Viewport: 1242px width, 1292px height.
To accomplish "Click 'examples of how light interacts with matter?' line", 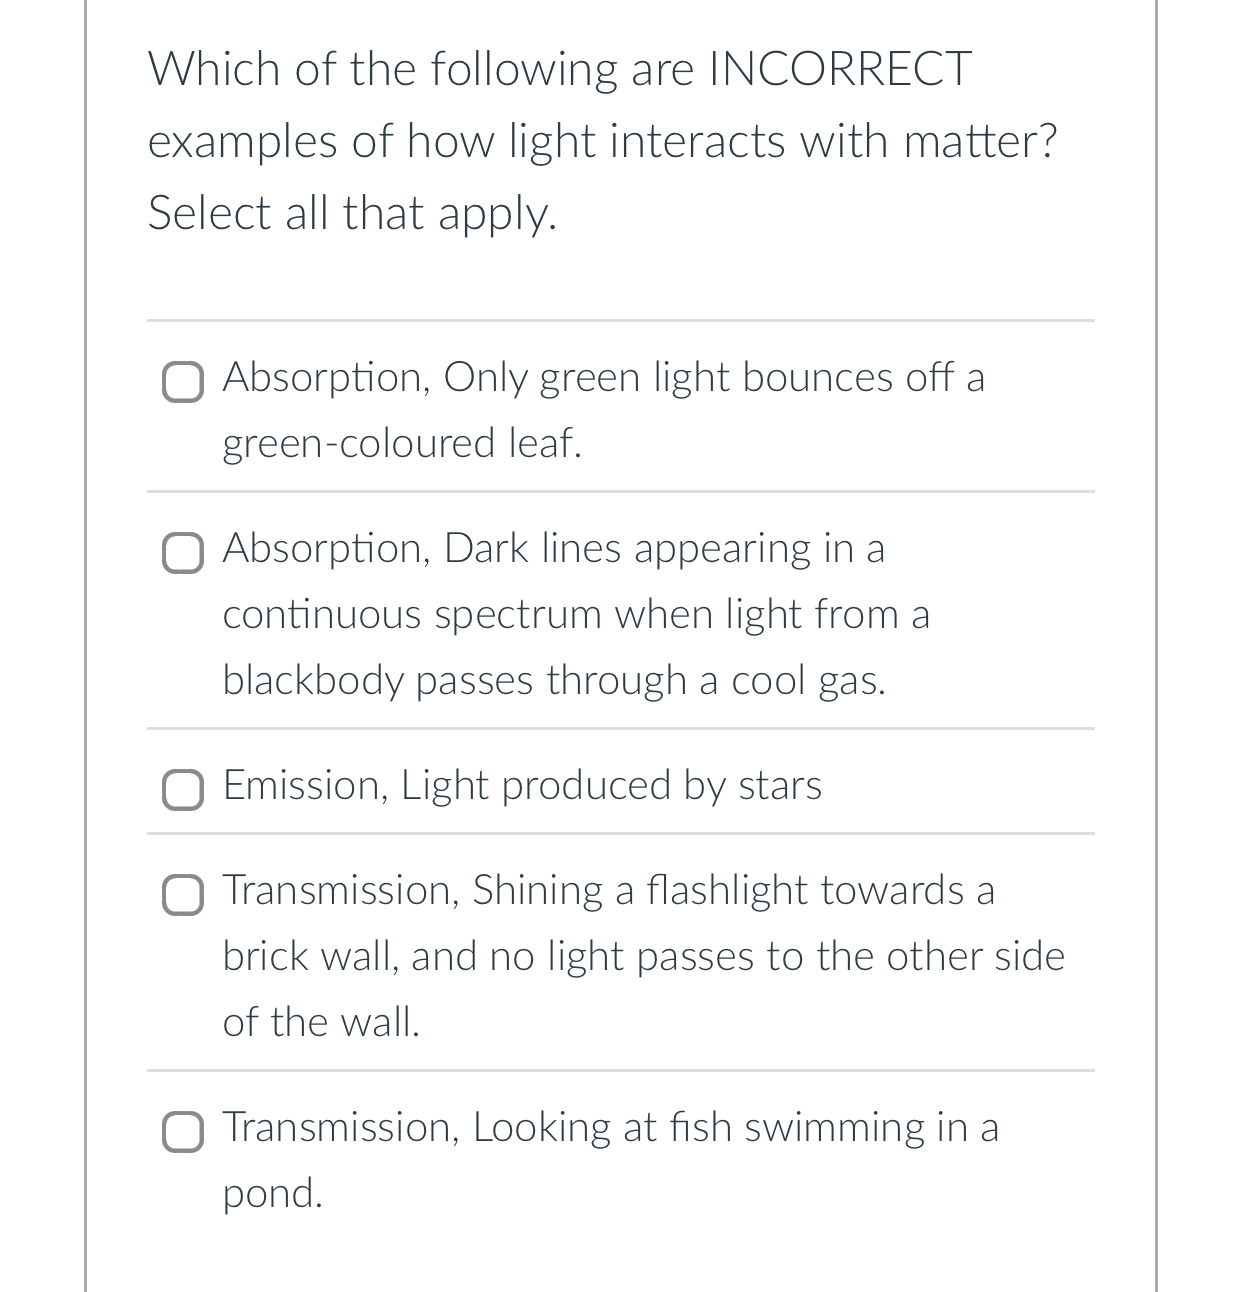I will tap(602, 141).
